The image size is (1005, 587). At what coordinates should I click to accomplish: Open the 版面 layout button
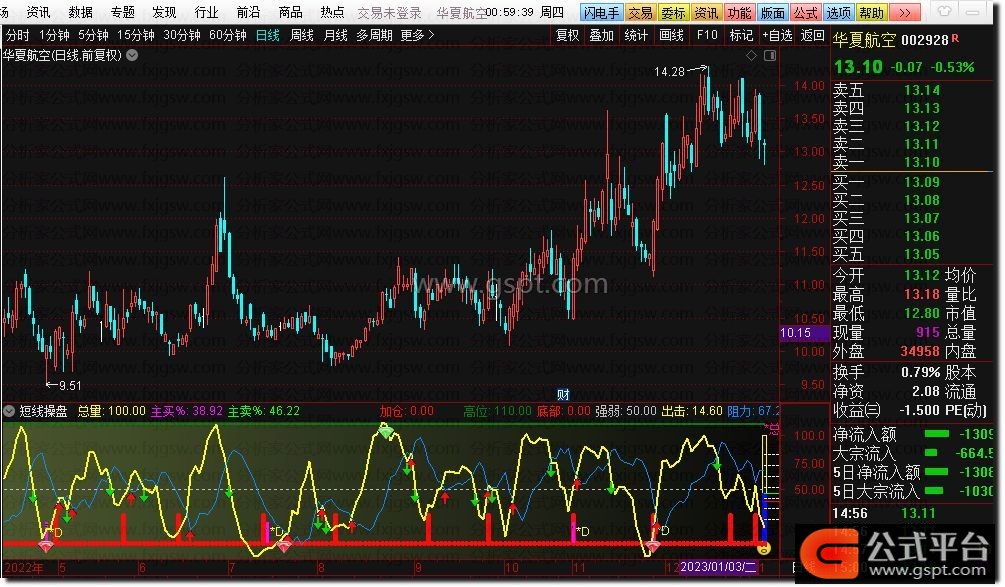[x=772, y=12]
